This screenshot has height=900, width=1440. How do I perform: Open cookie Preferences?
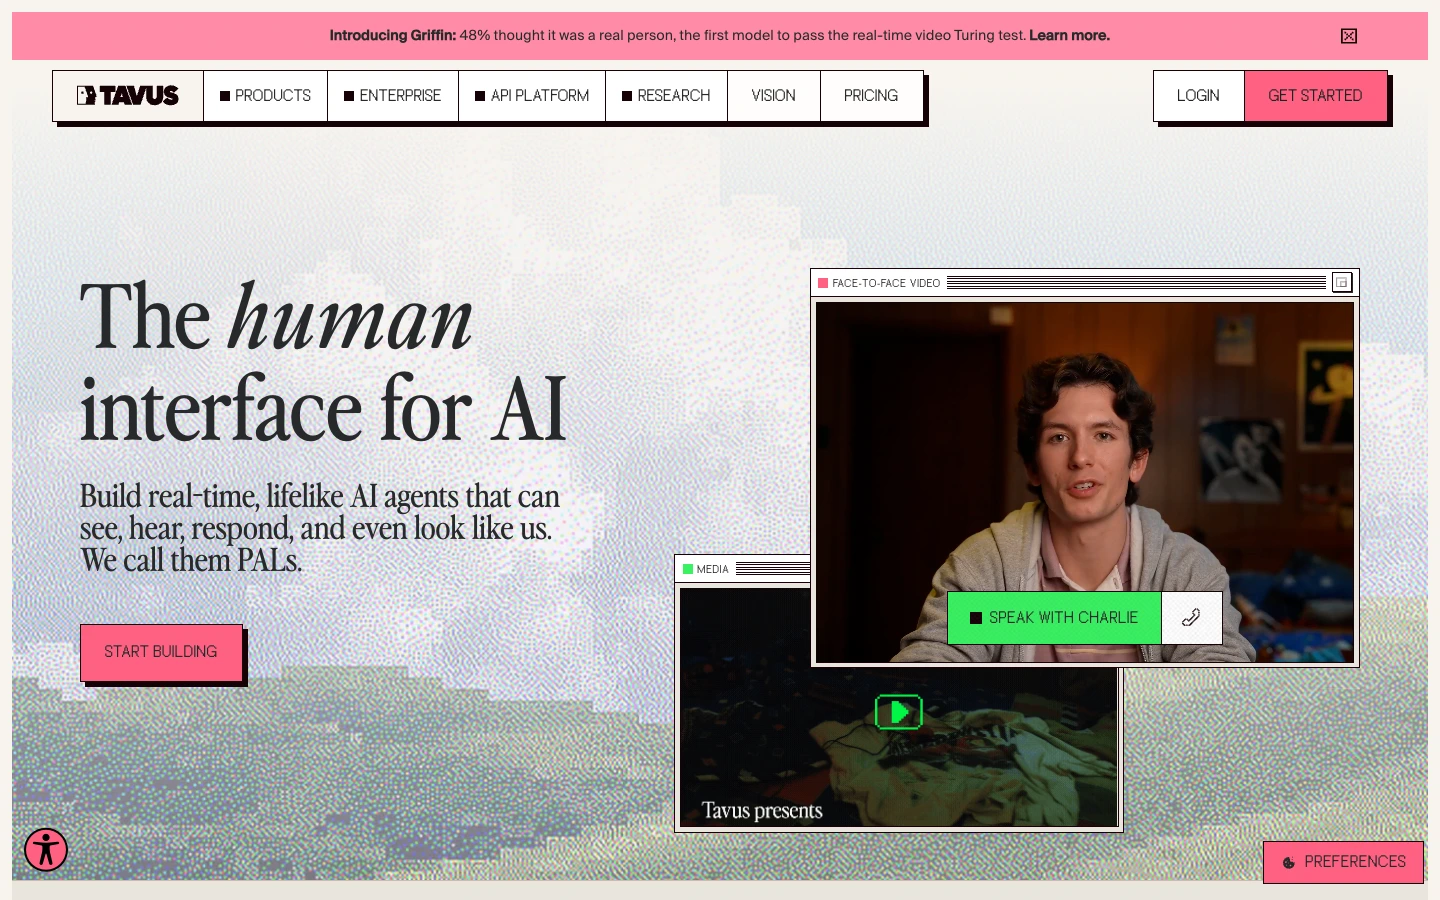1343,862
